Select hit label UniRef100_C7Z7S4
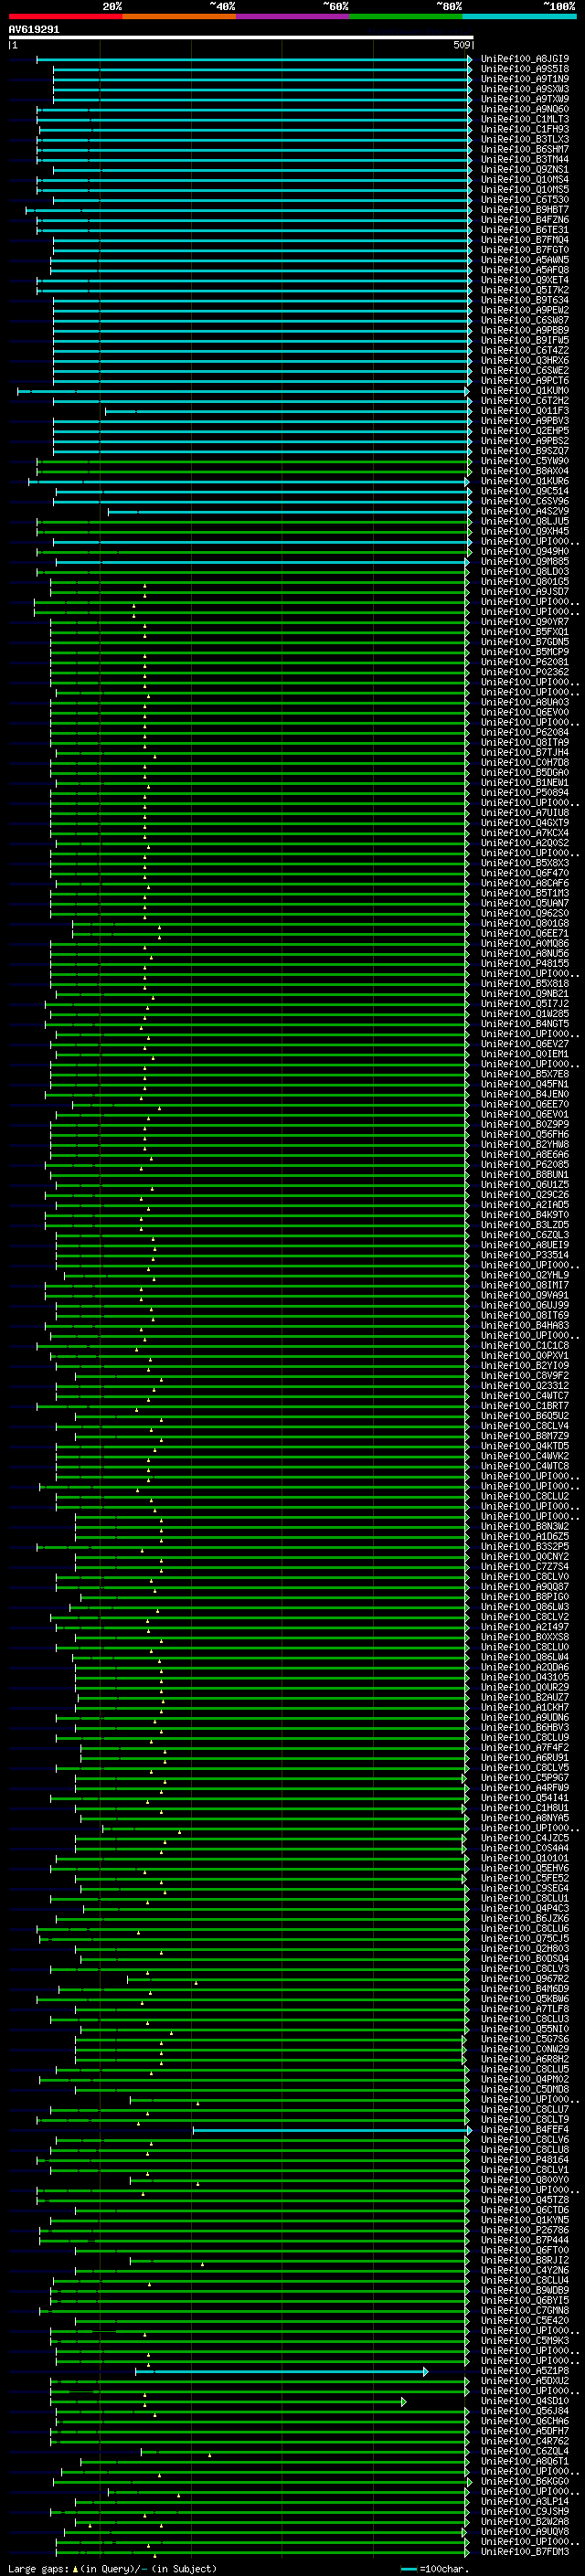Screen dimensions: 585x2576 tap(525, 1566)
